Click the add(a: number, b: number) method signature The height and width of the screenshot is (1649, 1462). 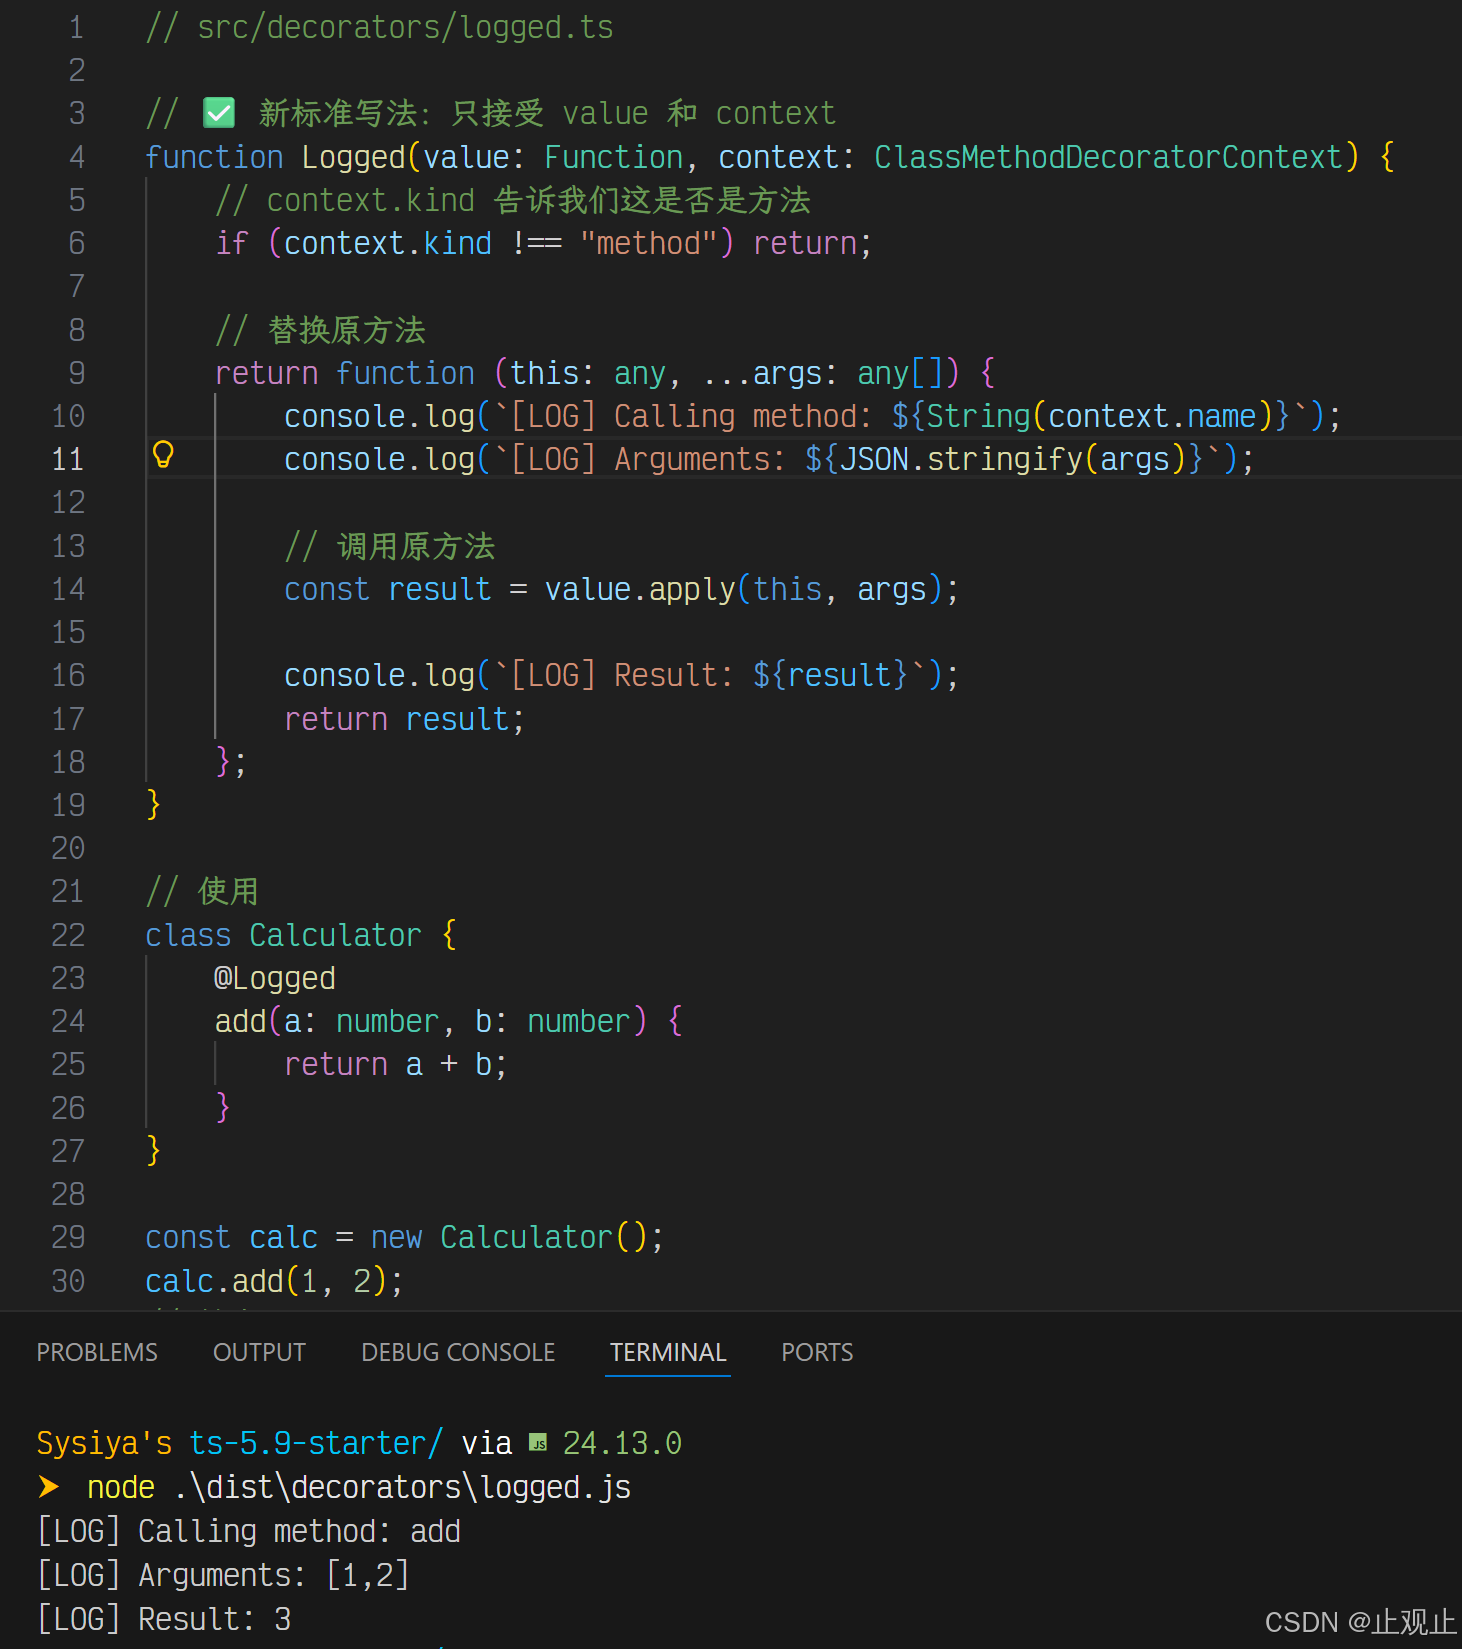431,1021
